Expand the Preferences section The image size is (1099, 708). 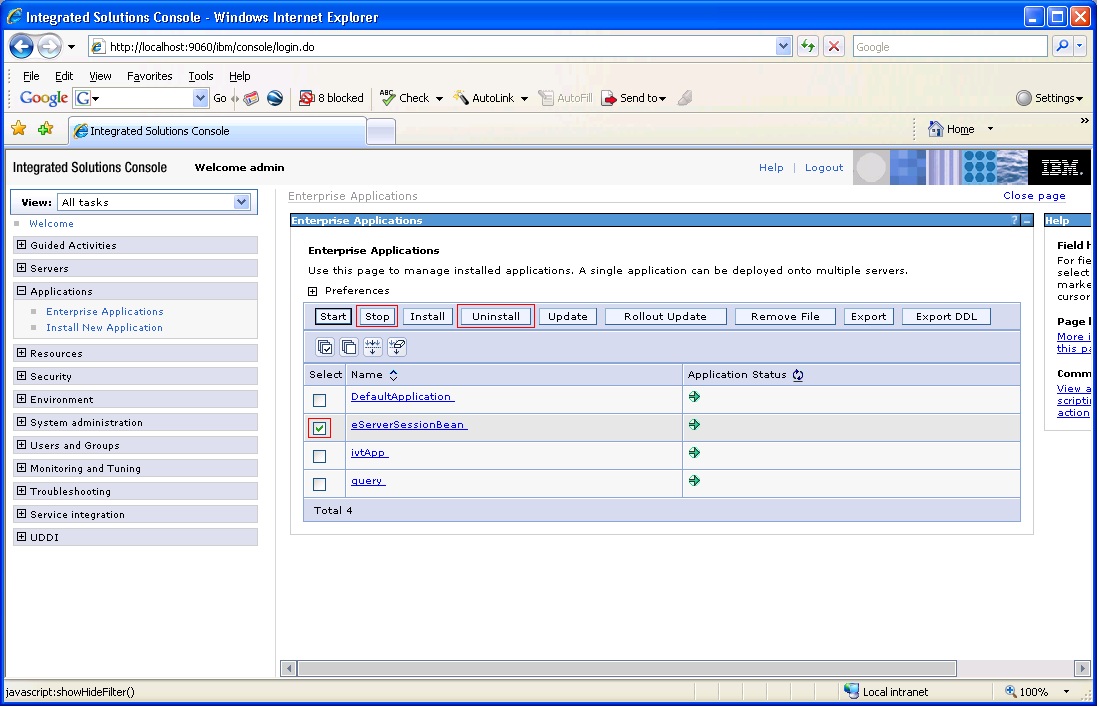pyautogui.click(x=313, y=291)
